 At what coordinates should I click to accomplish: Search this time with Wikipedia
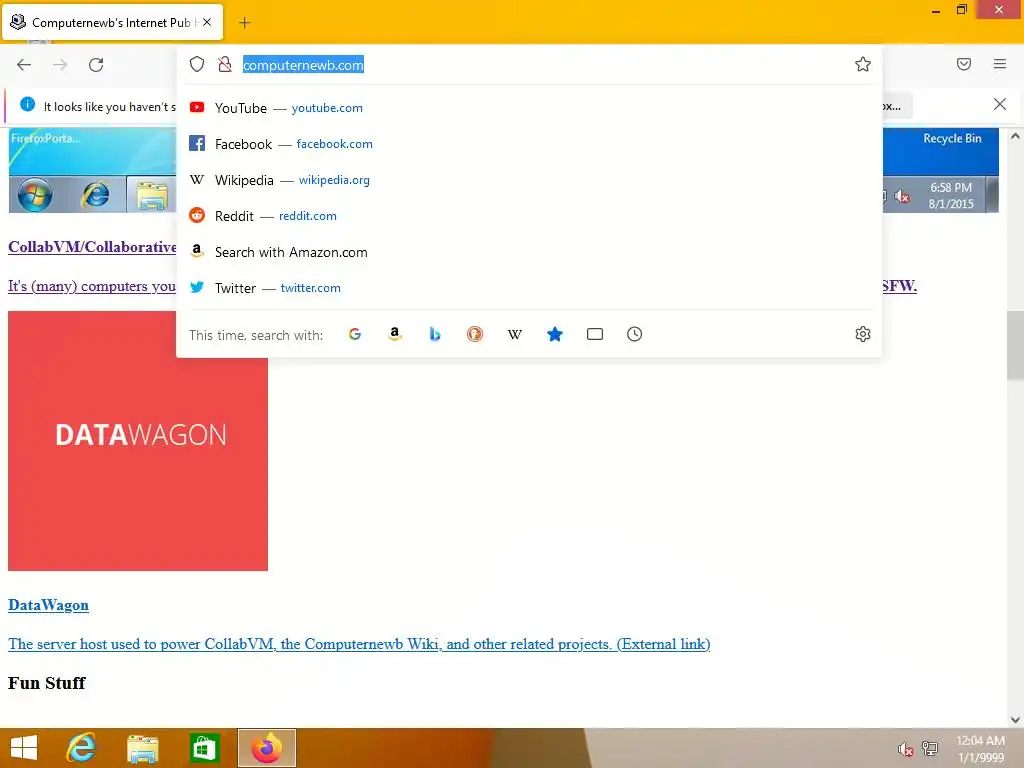click(x=515, y=334)
